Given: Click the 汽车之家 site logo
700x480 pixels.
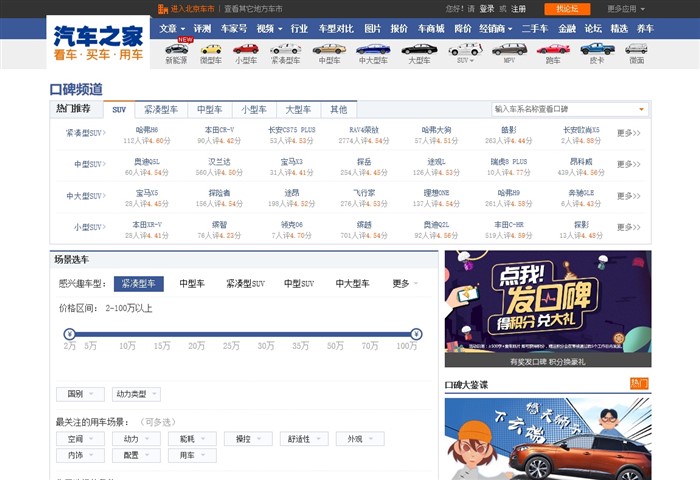Looking at the screenshot, I should (x=98, y=43).
